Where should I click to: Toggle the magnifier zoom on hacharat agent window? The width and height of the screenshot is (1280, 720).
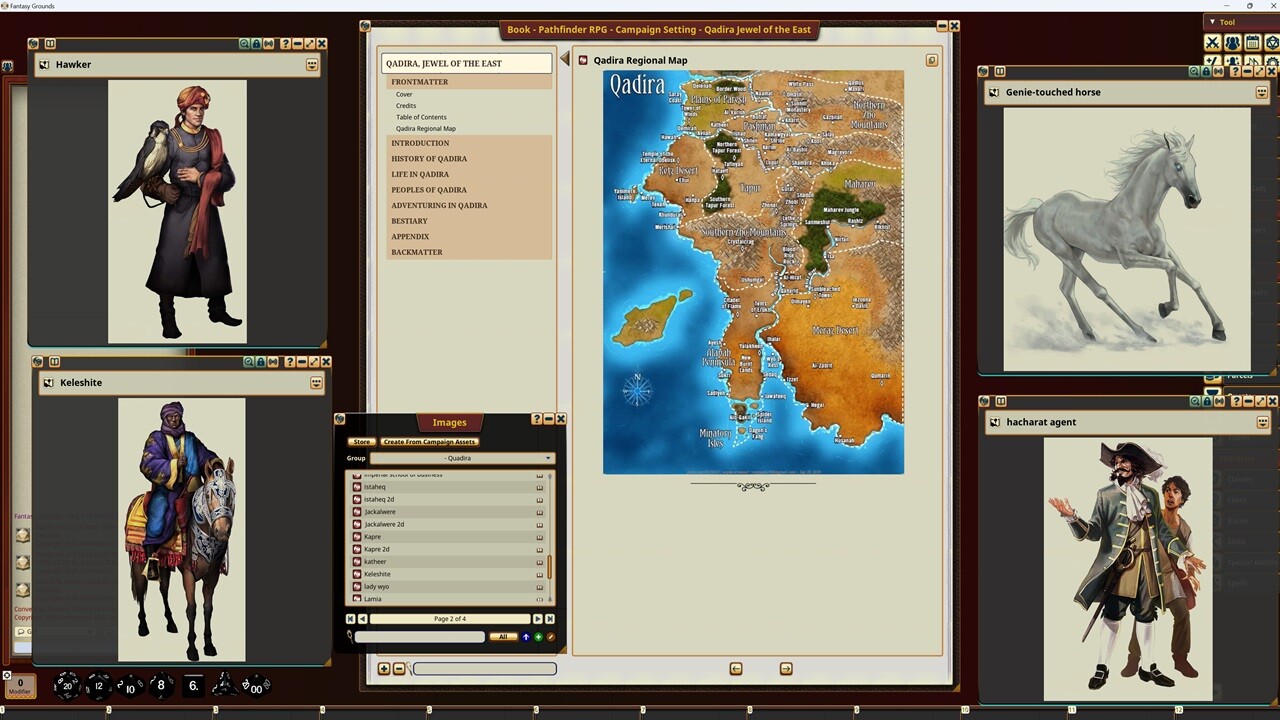pos(1194,400)
